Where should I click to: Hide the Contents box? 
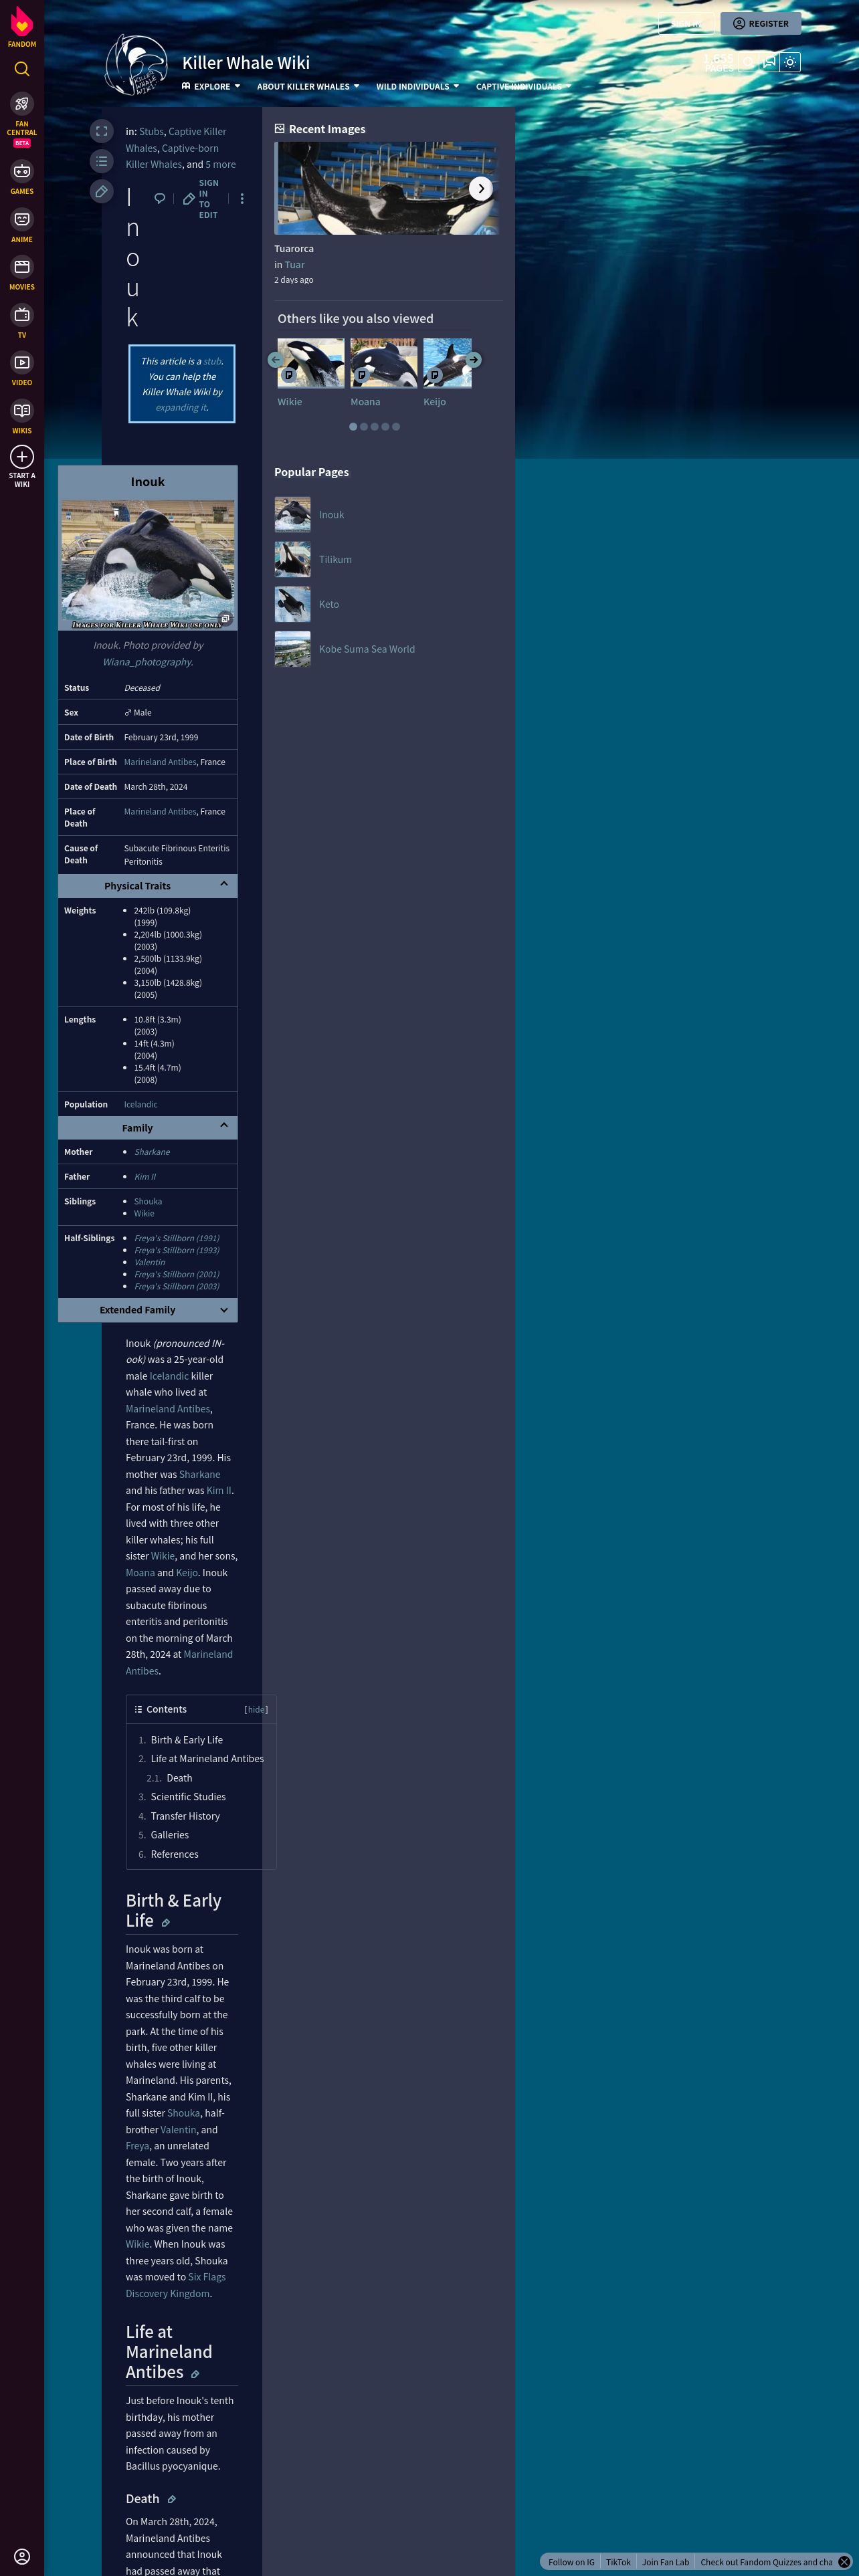pyautogui.click(x=256, y=1709)
